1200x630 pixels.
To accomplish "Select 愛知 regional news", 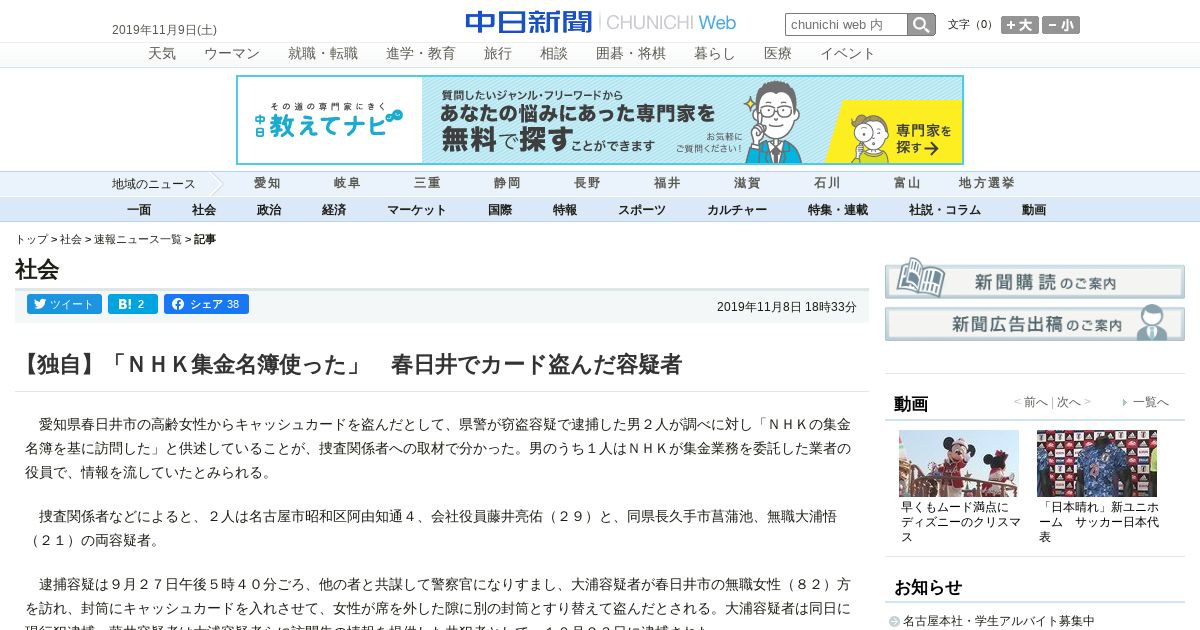I will 267,183.
